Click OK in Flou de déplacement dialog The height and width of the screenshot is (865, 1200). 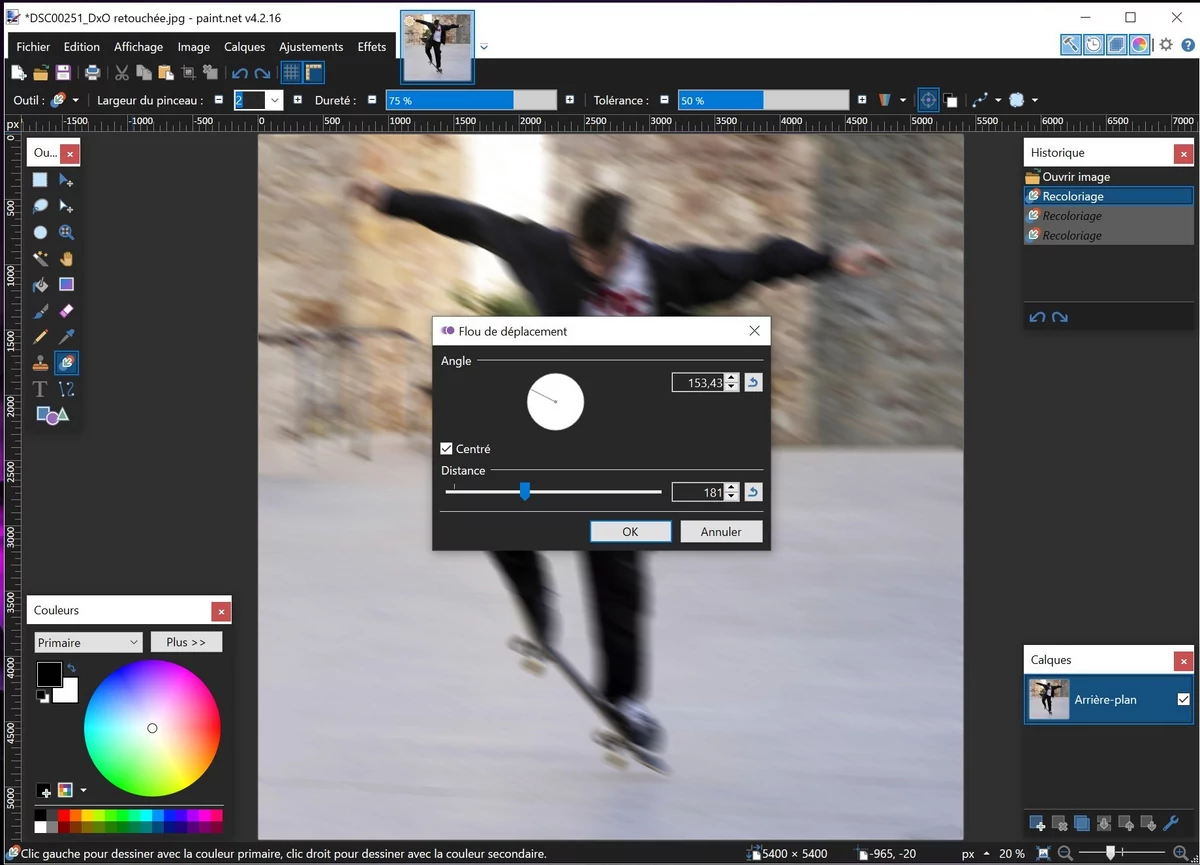pyautogui.click(x=630, y=532)
